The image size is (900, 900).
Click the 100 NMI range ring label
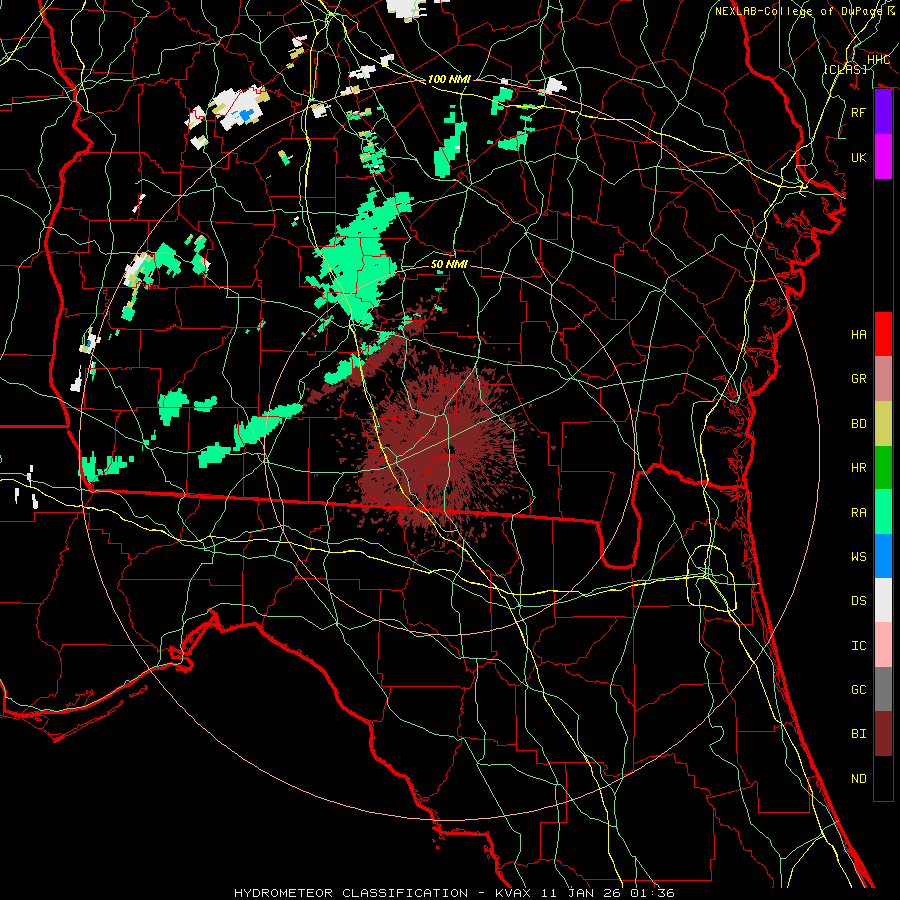tap(449, 79)
